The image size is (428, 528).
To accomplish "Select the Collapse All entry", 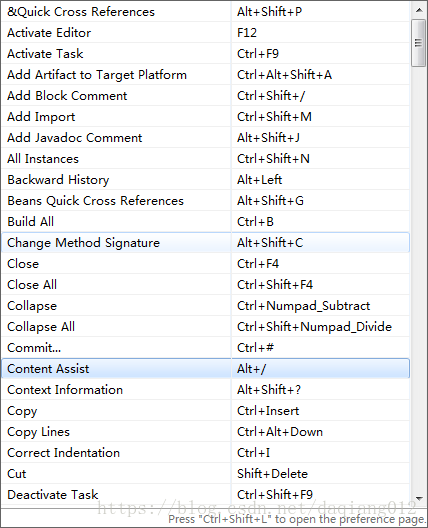I will click(205, 327).
